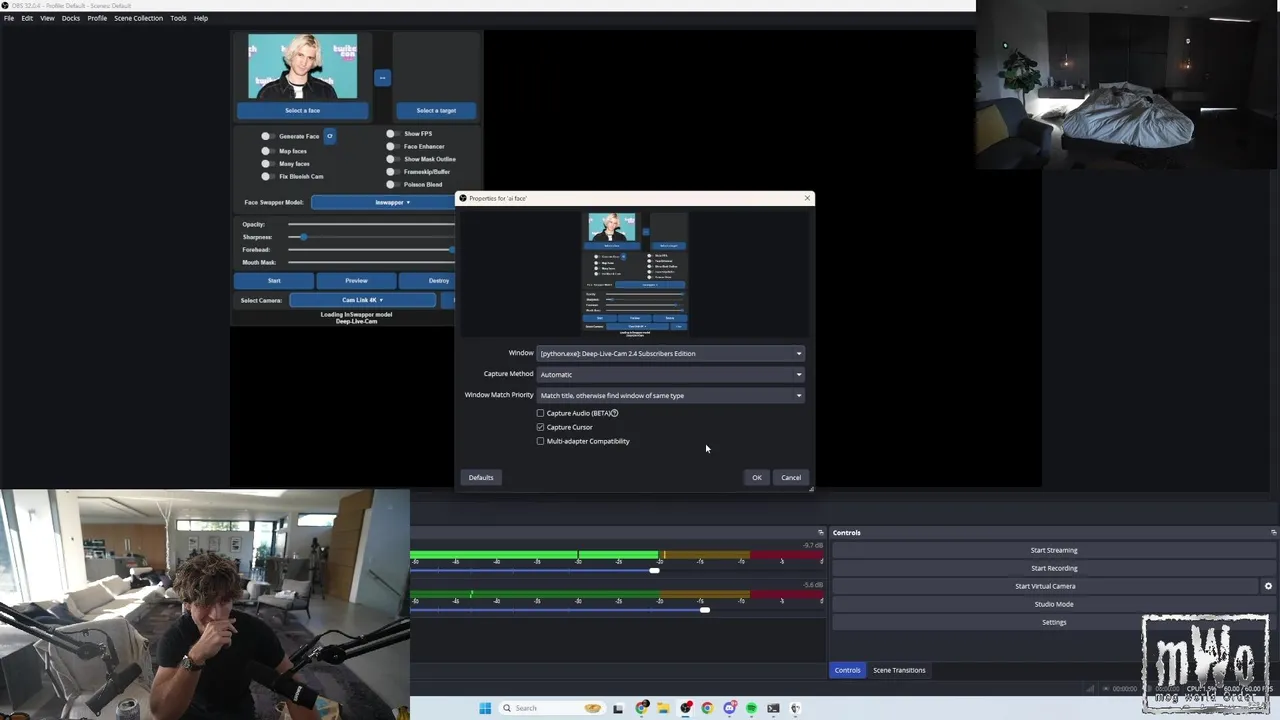Viewport: 1280px width, 720px height.
Task: Click Start Recording
Action: pos(1054,568)
